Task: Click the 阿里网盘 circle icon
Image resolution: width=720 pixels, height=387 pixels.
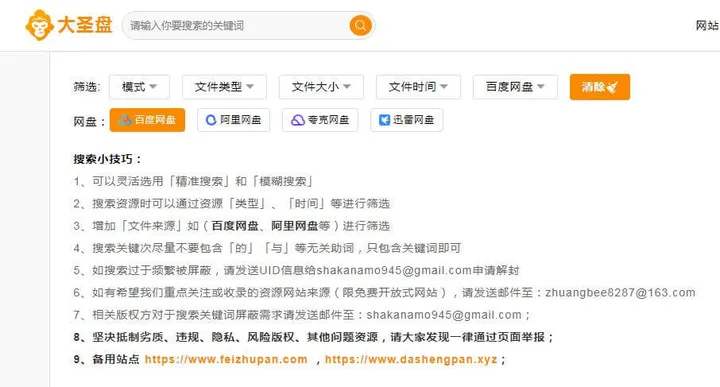Action: tap(211, 120)
